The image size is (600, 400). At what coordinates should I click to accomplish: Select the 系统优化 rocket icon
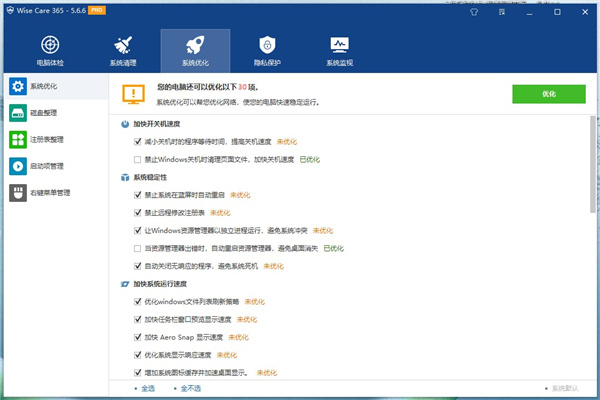[x=195, y=45]
